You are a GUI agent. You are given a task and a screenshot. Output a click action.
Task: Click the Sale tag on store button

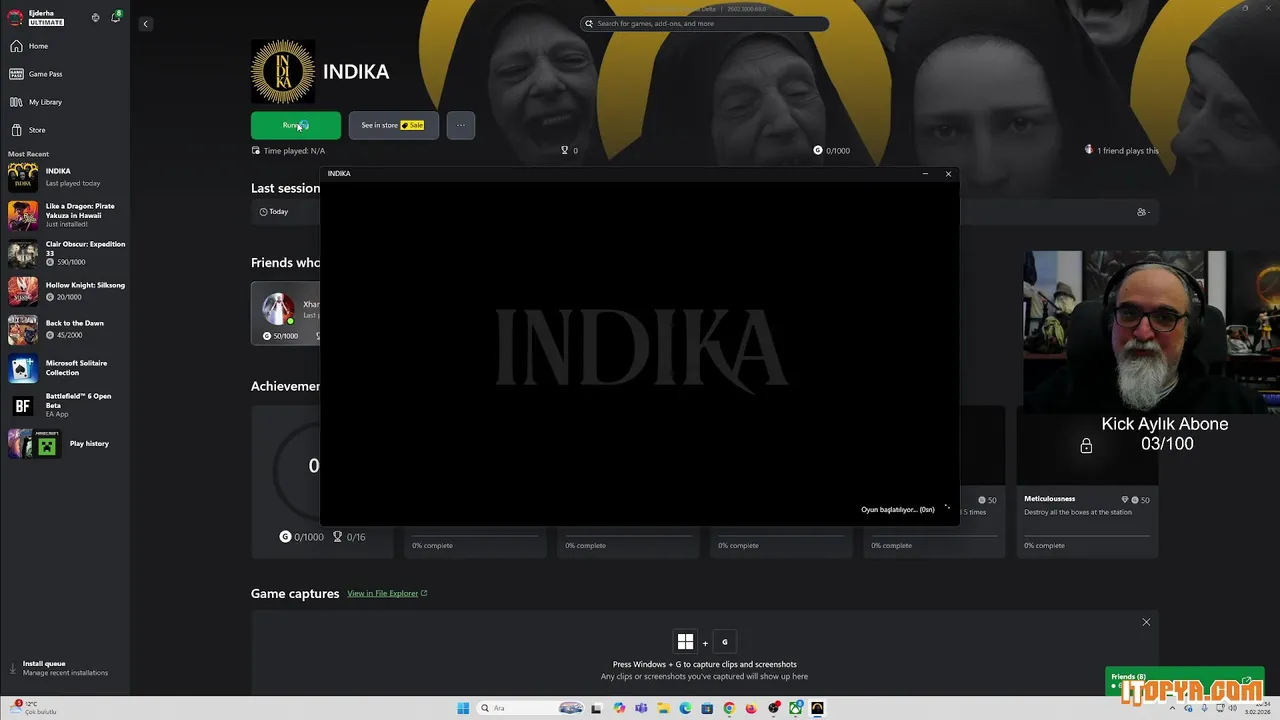click(x=412, y=125)
